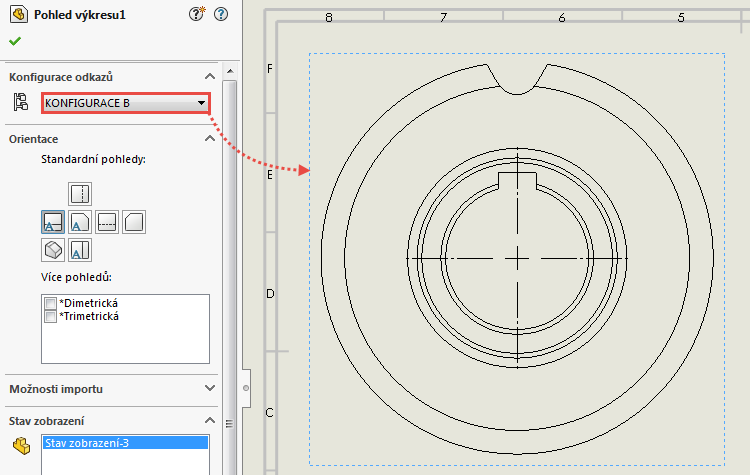This screenshot has width=750, height=475.
Task: Collapse the Orientace section
Action: 210,139
